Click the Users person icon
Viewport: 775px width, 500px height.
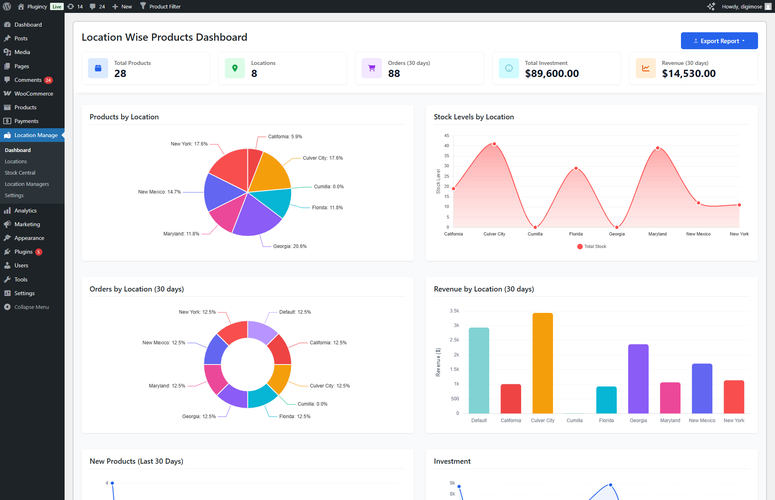(x=7, y=265)
